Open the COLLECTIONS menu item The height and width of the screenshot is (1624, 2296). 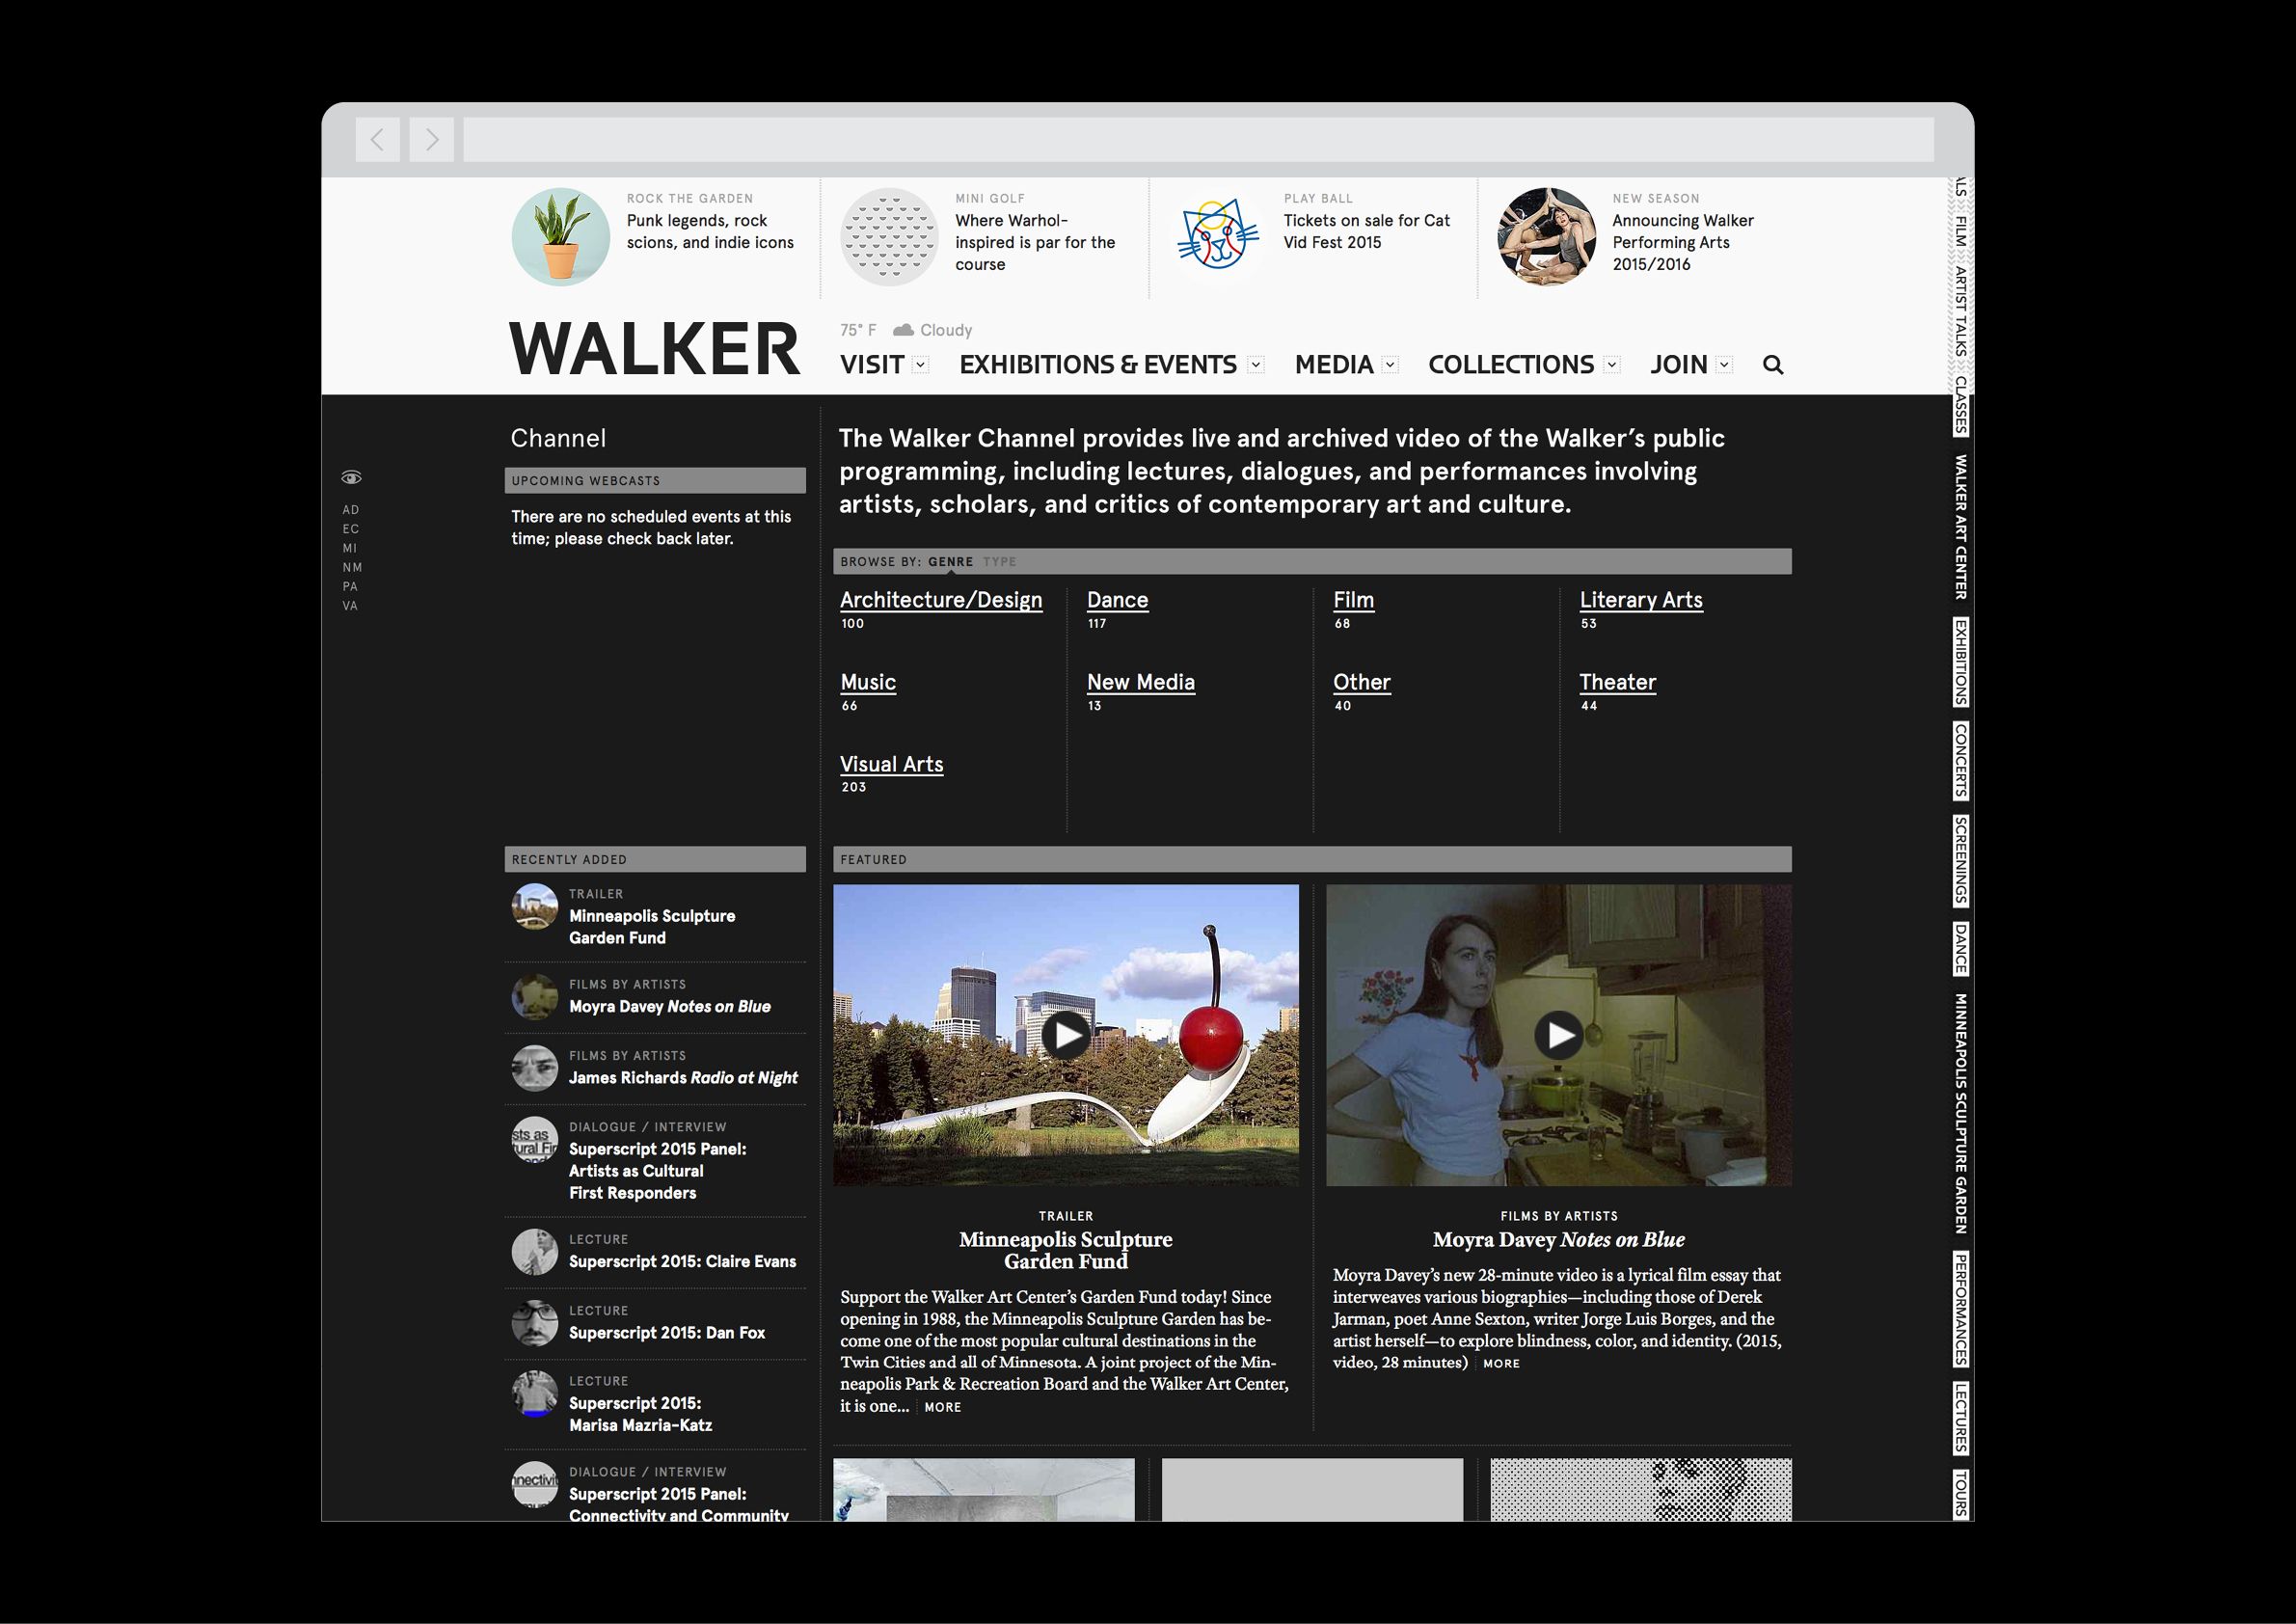click(1511, 365)
